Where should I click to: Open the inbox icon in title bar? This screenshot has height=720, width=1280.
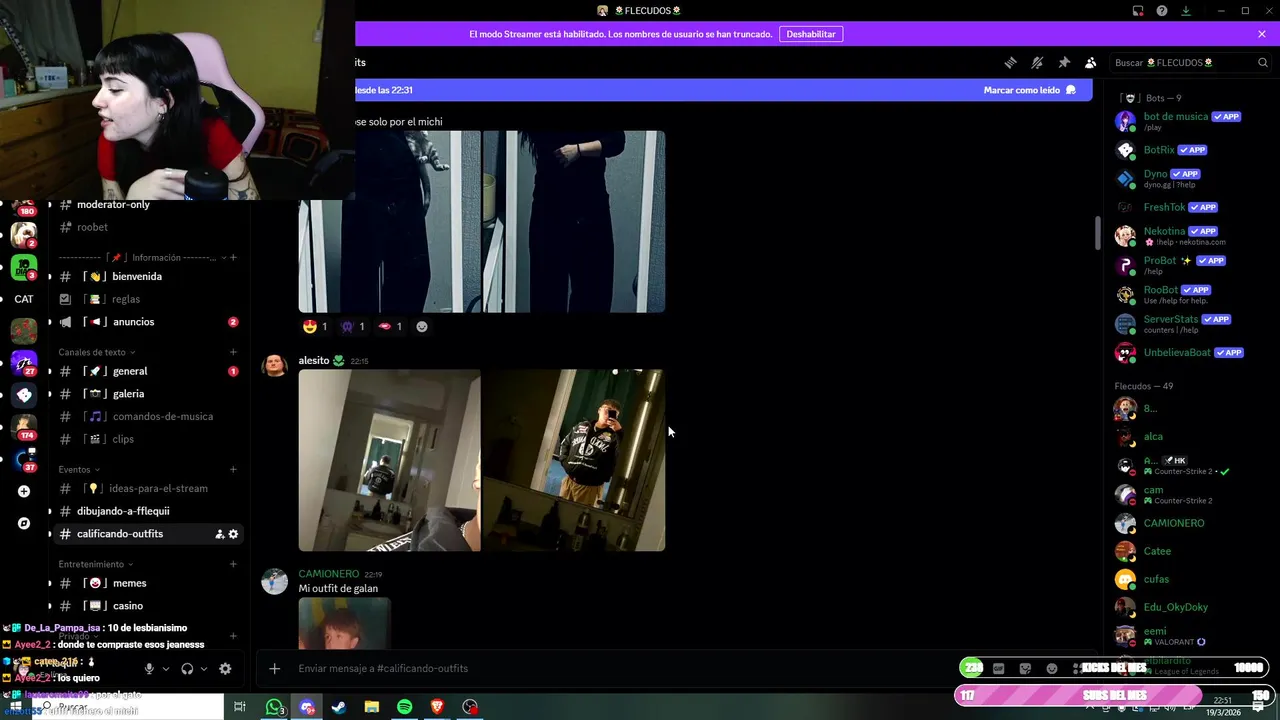(x=1138, y=11)
